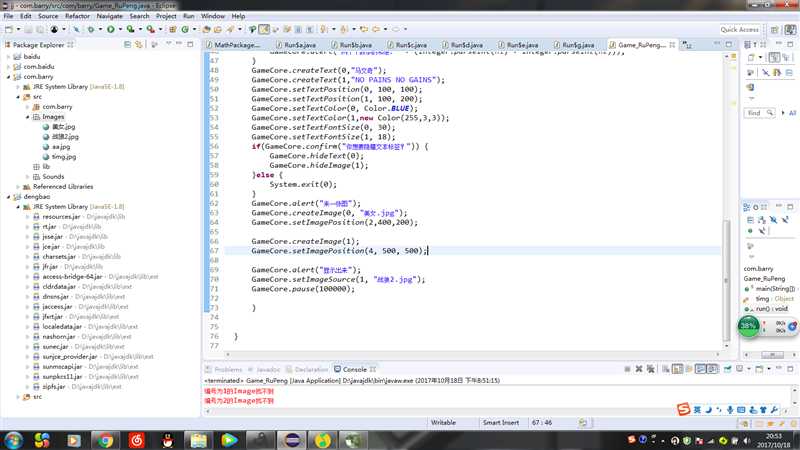Select the Declaration tab
This screenshot has width=800, height=450.
[x=311, y=369]
